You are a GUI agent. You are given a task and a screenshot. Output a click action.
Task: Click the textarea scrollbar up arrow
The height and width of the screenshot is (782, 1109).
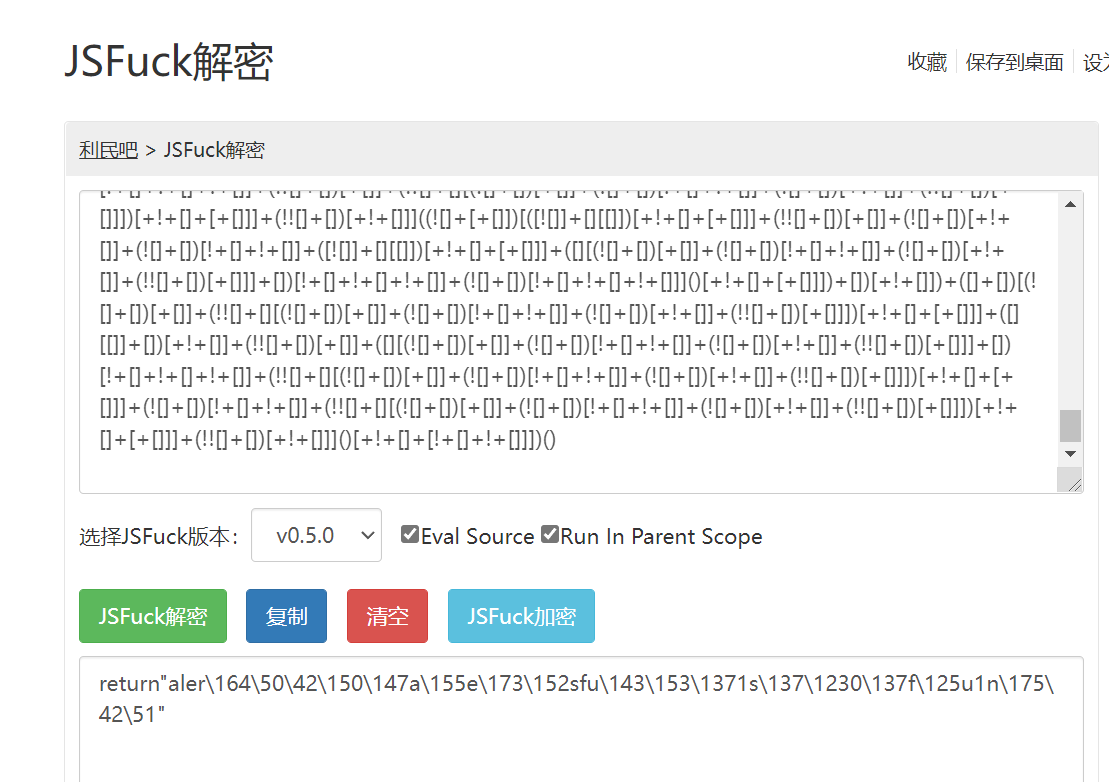tap(1070, 204)
